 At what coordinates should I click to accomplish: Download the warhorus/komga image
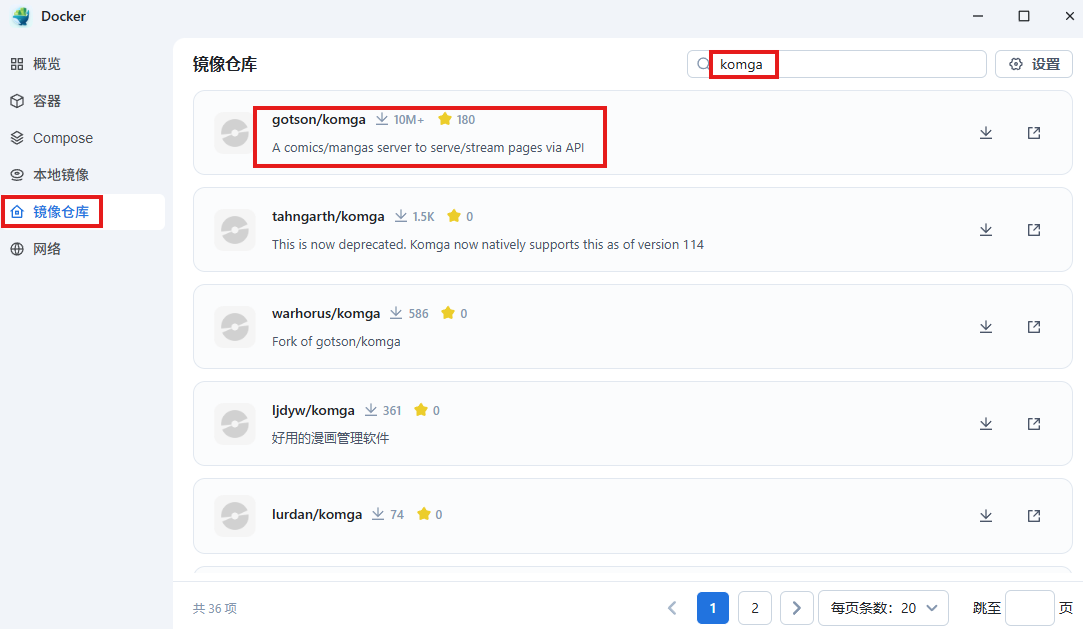click(986, 327)
